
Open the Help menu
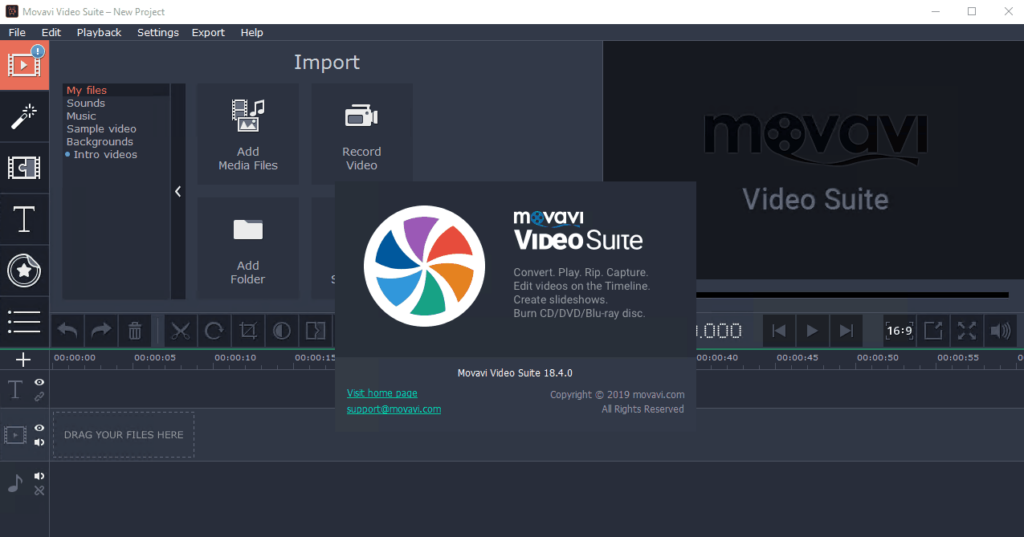(251, 33)
